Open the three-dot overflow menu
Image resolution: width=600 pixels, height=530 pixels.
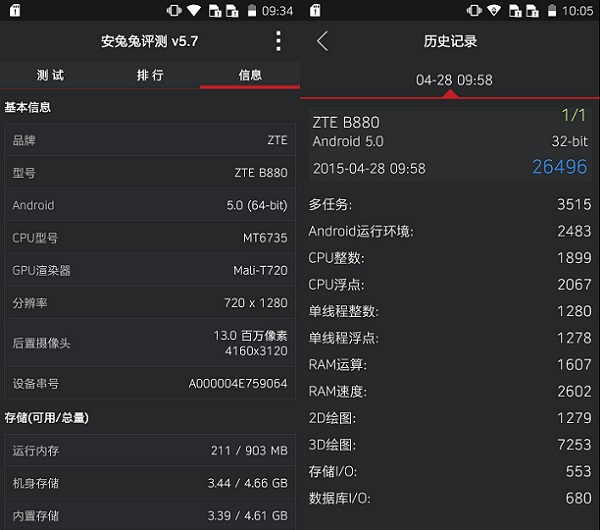coord(278,41)
